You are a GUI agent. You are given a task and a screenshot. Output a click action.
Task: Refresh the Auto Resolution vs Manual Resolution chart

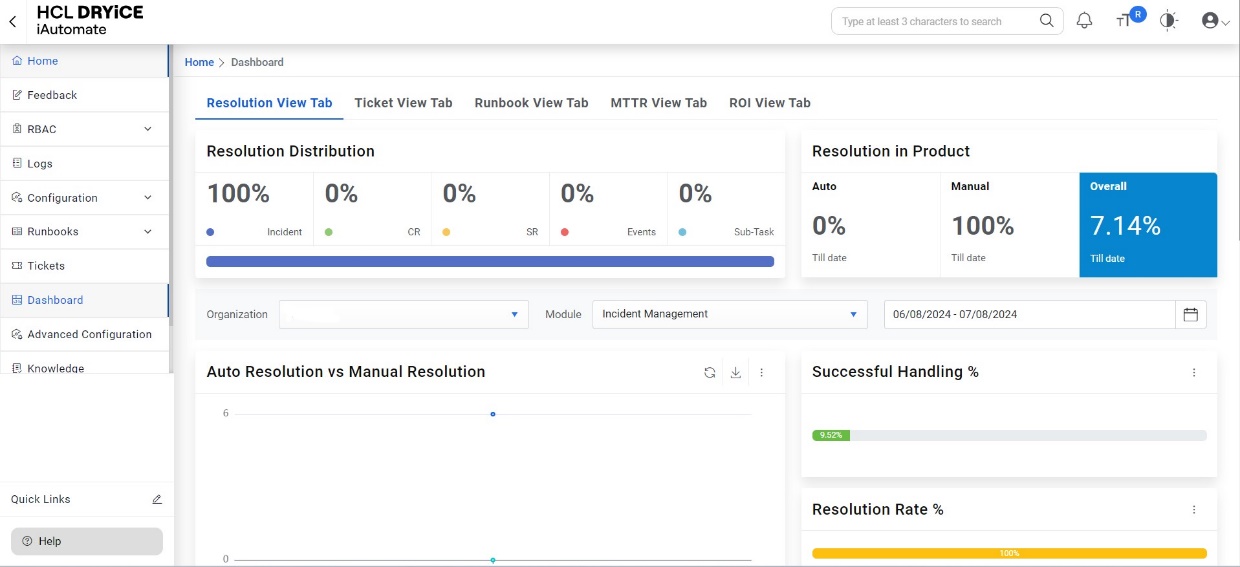[709, 372]
